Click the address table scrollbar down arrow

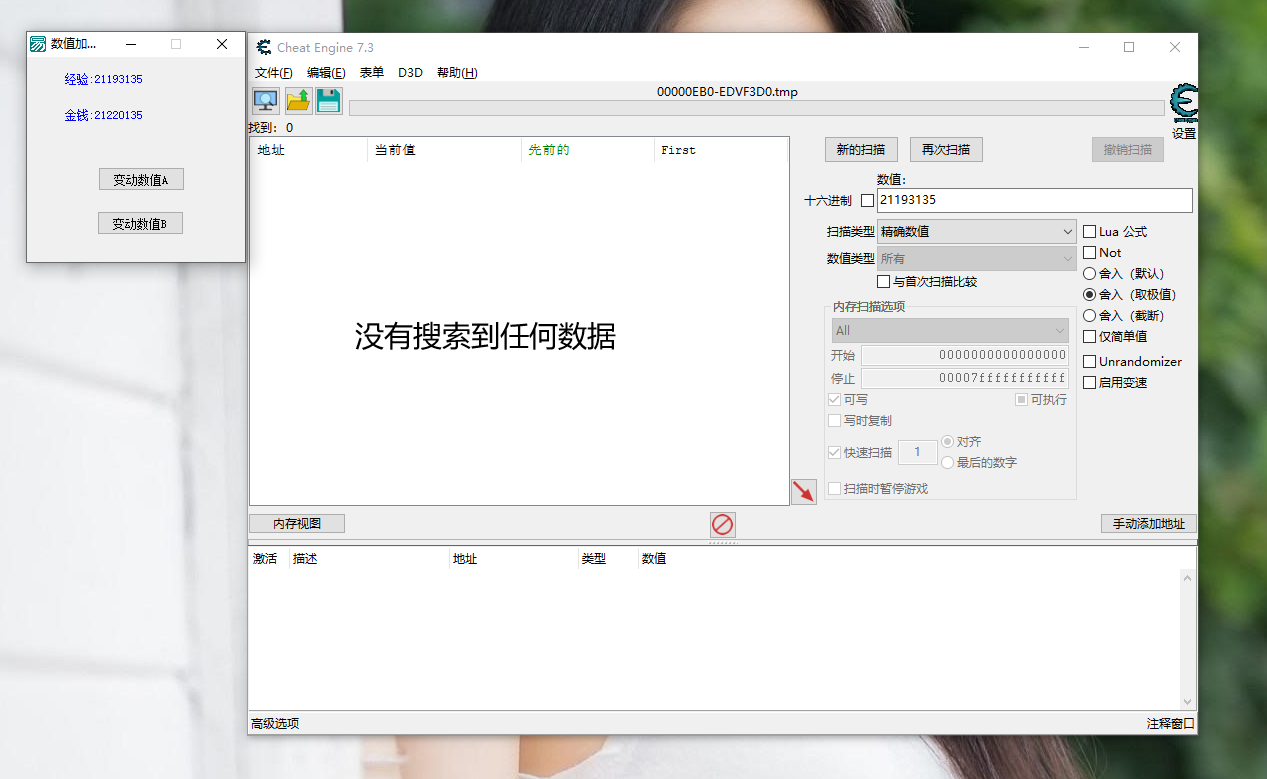click(x=1188, y=701)
